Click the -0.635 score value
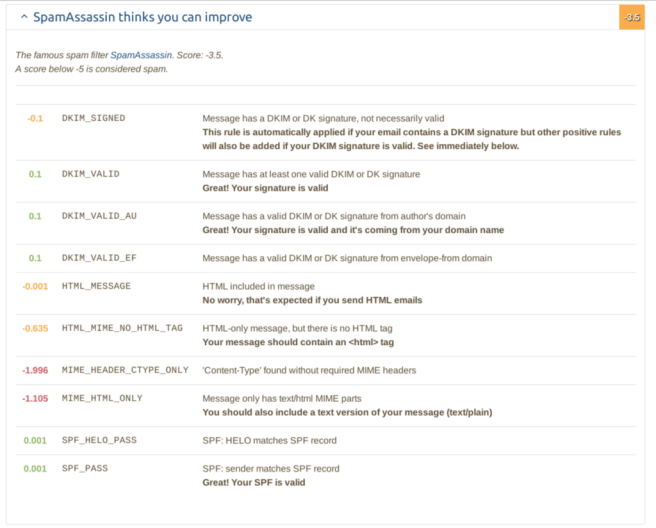This screenshot has height=528, width=656. pyautogui.click(x=36, y=328)
